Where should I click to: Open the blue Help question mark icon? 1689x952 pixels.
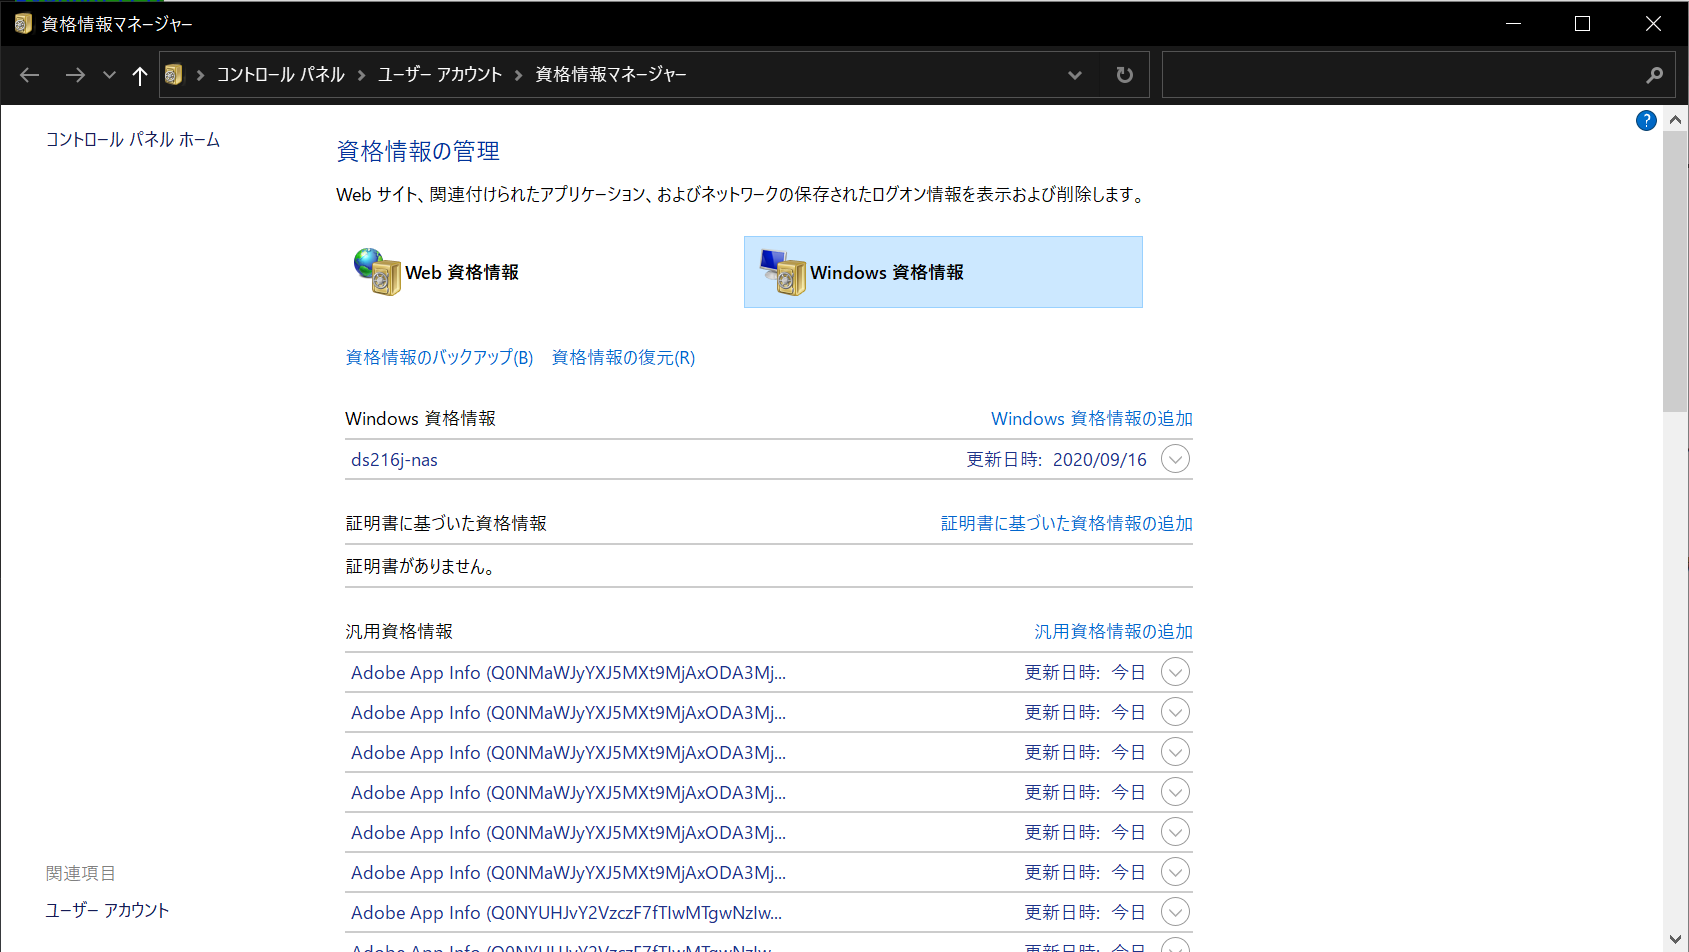tap(1646, 119)
